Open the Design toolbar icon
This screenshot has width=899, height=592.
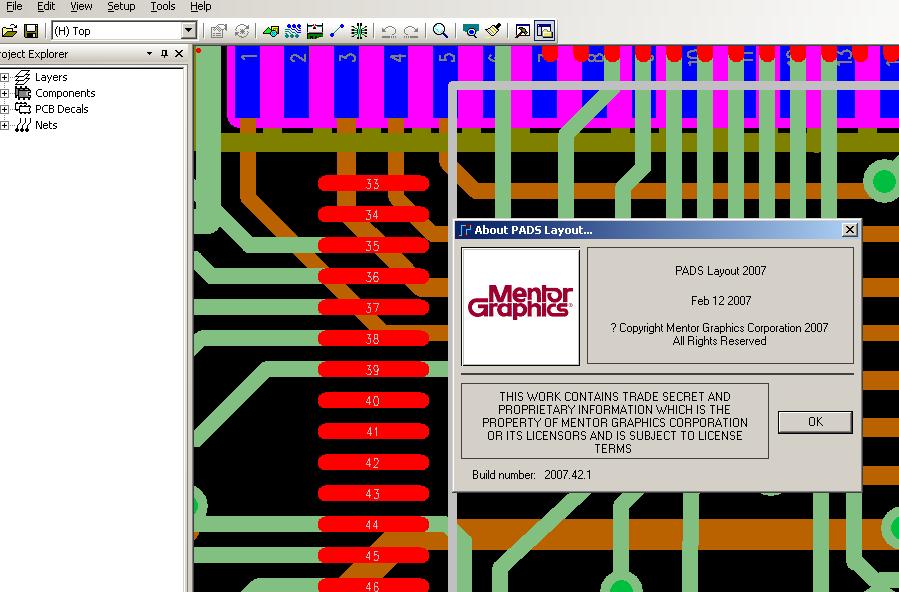tap(293, 30)
